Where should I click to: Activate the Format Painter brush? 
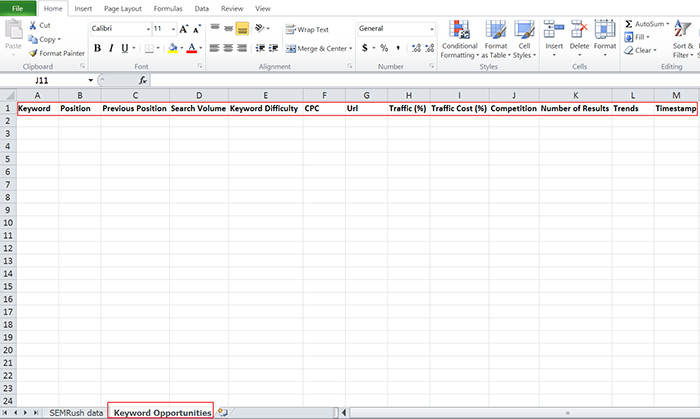33,53
